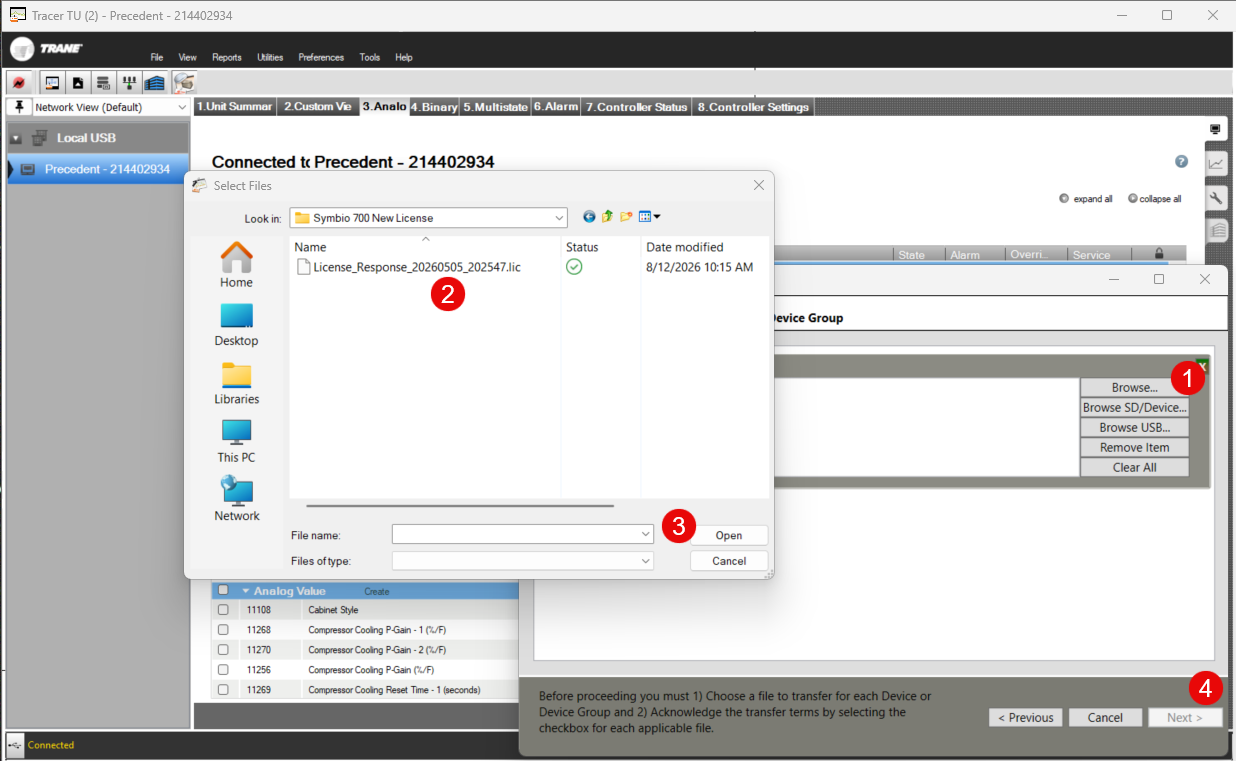Viewport: 1236px width, 761px height.
Task: Open the building icon on right sidebar
Action: coord(1216,231)
